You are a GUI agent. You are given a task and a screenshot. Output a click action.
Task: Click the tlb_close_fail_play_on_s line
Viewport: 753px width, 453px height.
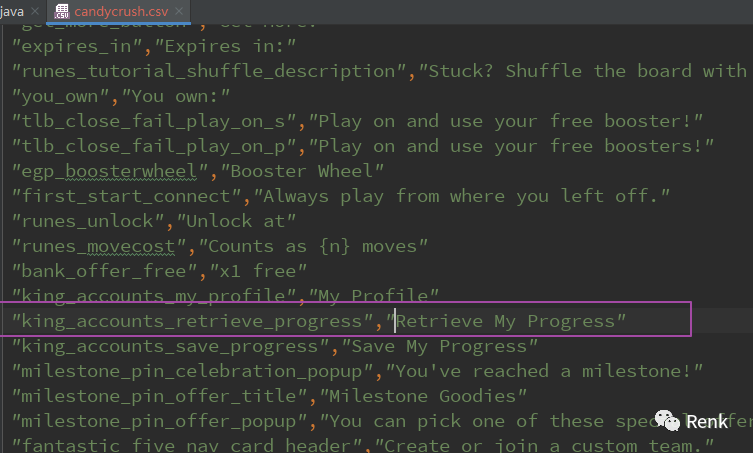pyautogui.click(x=357, y=122)
